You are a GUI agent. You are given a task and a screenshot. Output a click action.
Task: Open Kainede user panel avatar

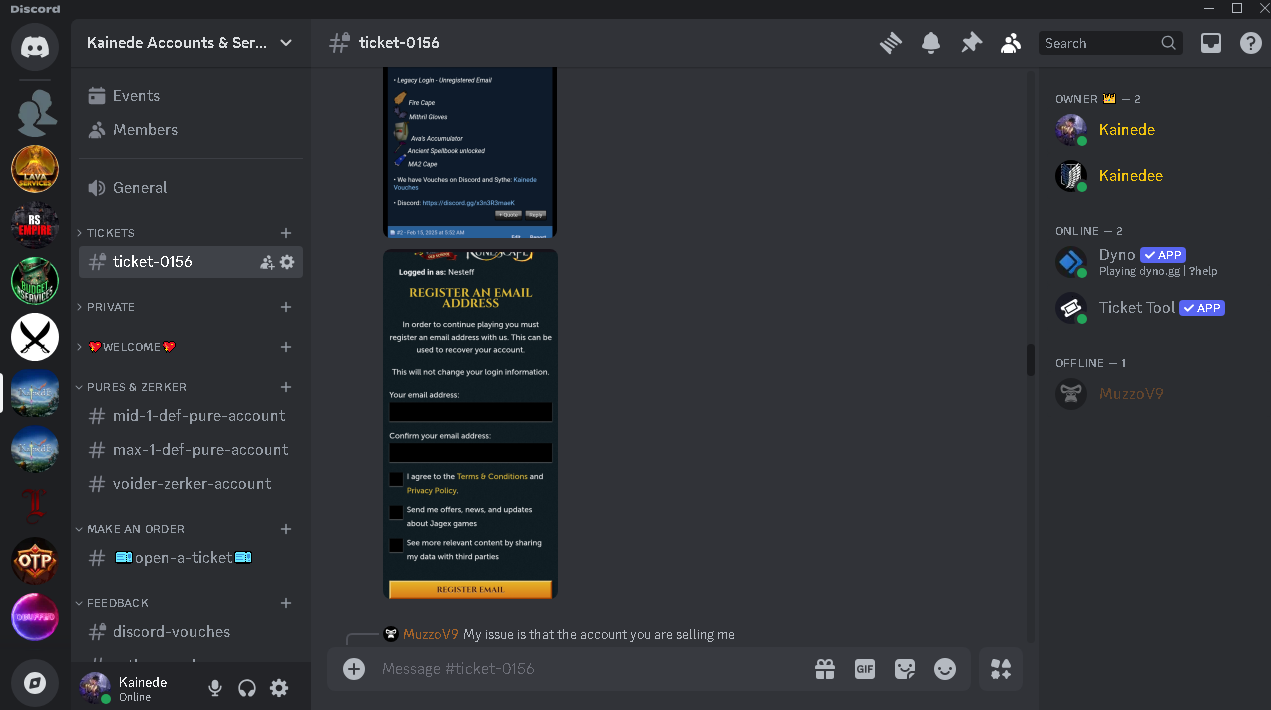pyautogui.click(x=95, y=688)
